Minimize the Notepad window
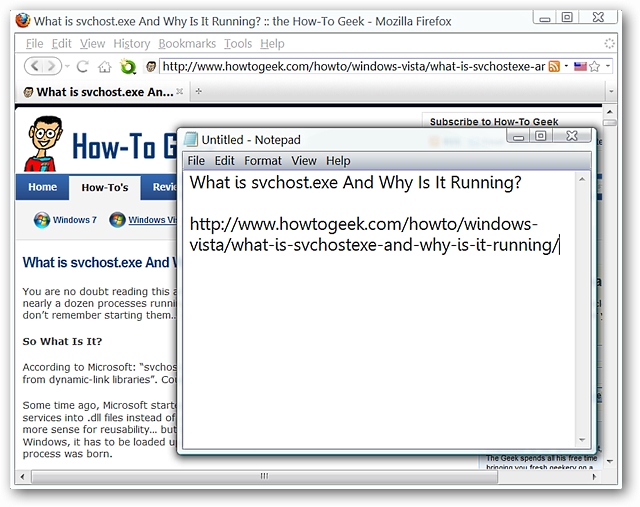This screenshot has height=507, width=640. coord(518,136)
